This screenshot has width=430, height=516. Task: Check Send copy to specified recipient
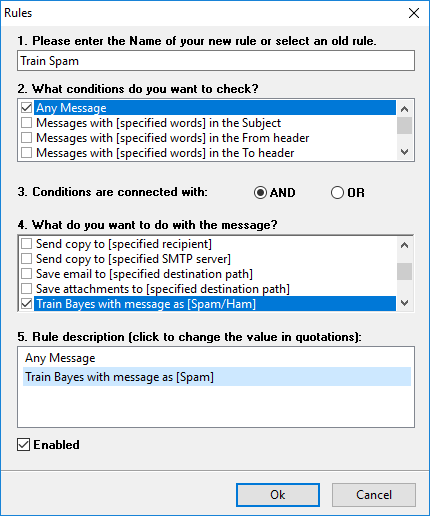pos(26,244)
